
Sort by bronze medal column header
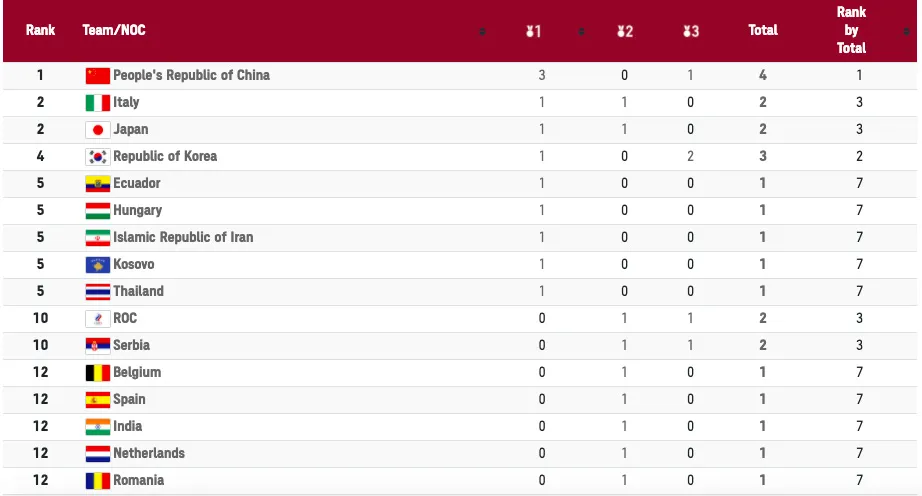click(x=691, y=31)
